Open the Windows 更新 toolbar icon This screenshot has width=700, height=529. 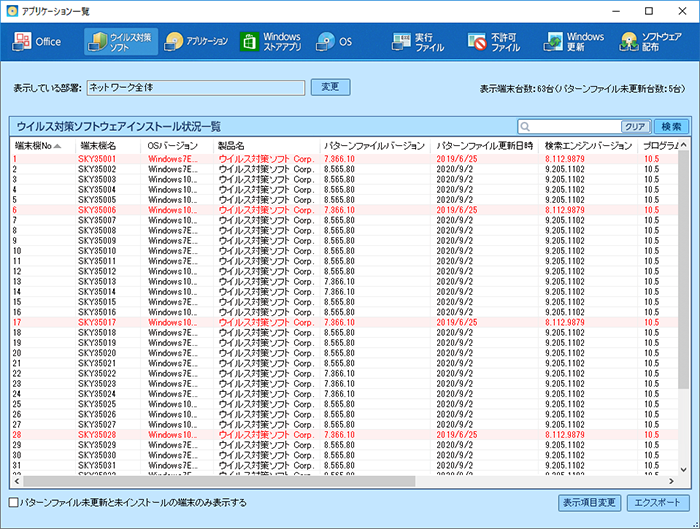[x=574, y=42]
